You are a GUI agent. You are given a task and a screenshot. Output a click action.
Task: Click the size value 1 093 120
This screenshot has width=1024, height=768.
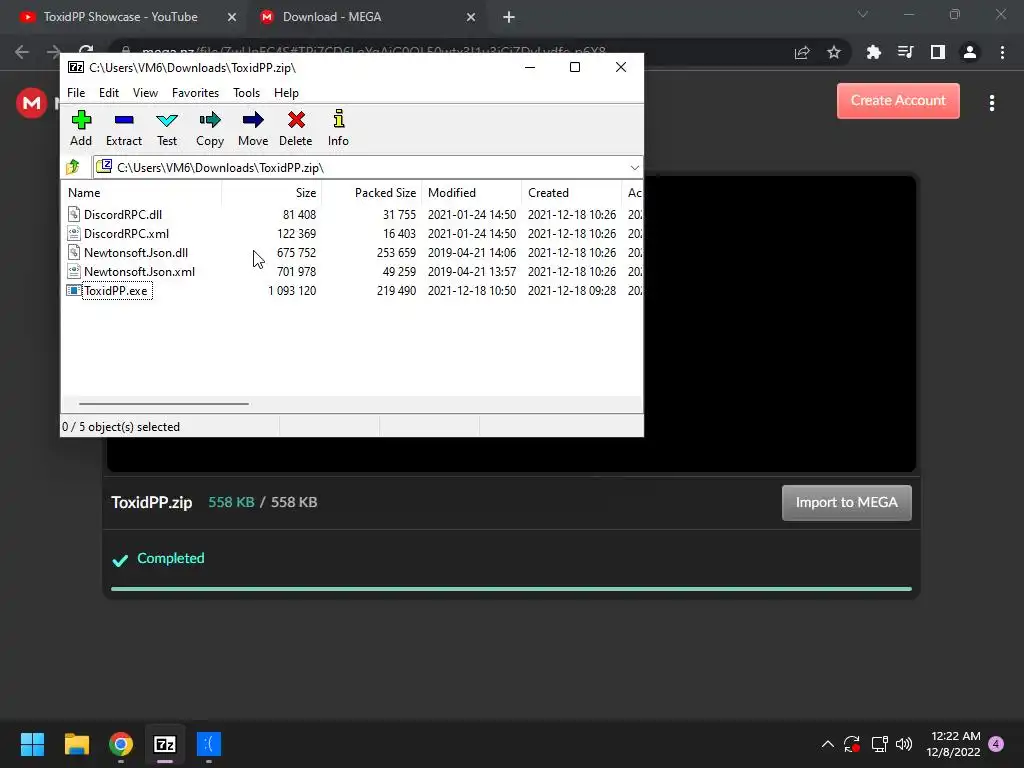pyautogui.click(x=292, y=291)
